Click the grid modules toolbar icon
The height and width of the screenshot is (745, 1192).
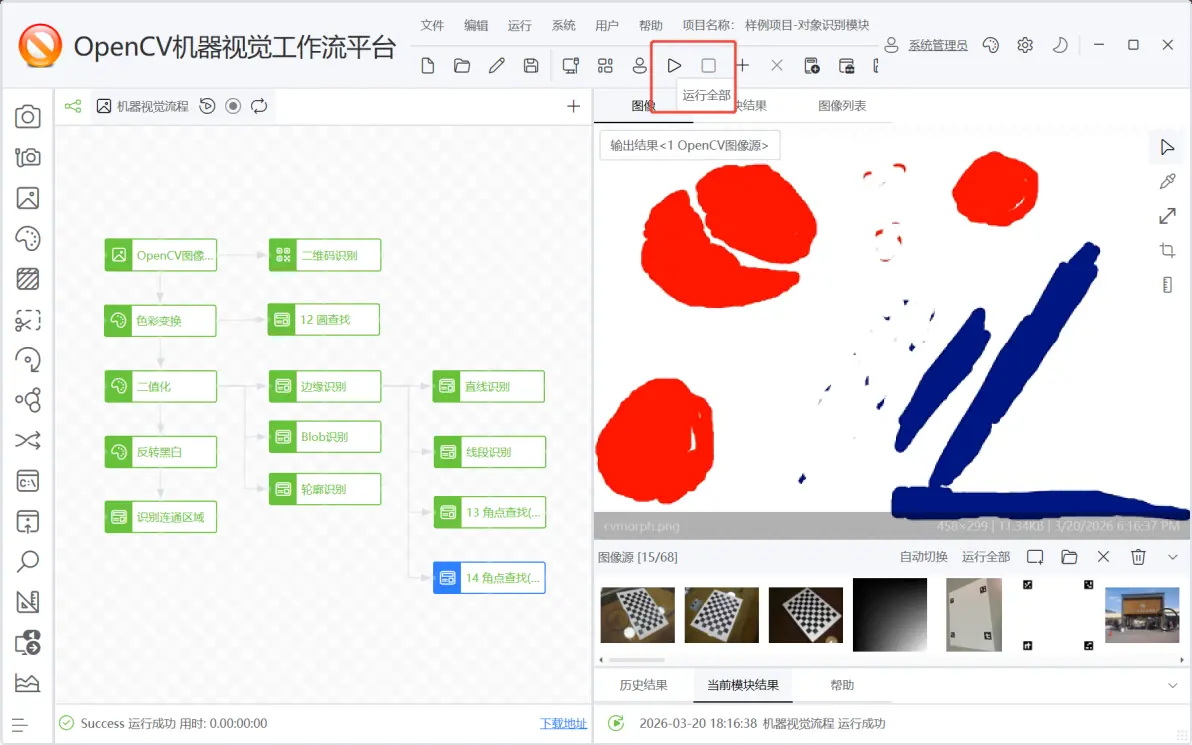[605, 66]
